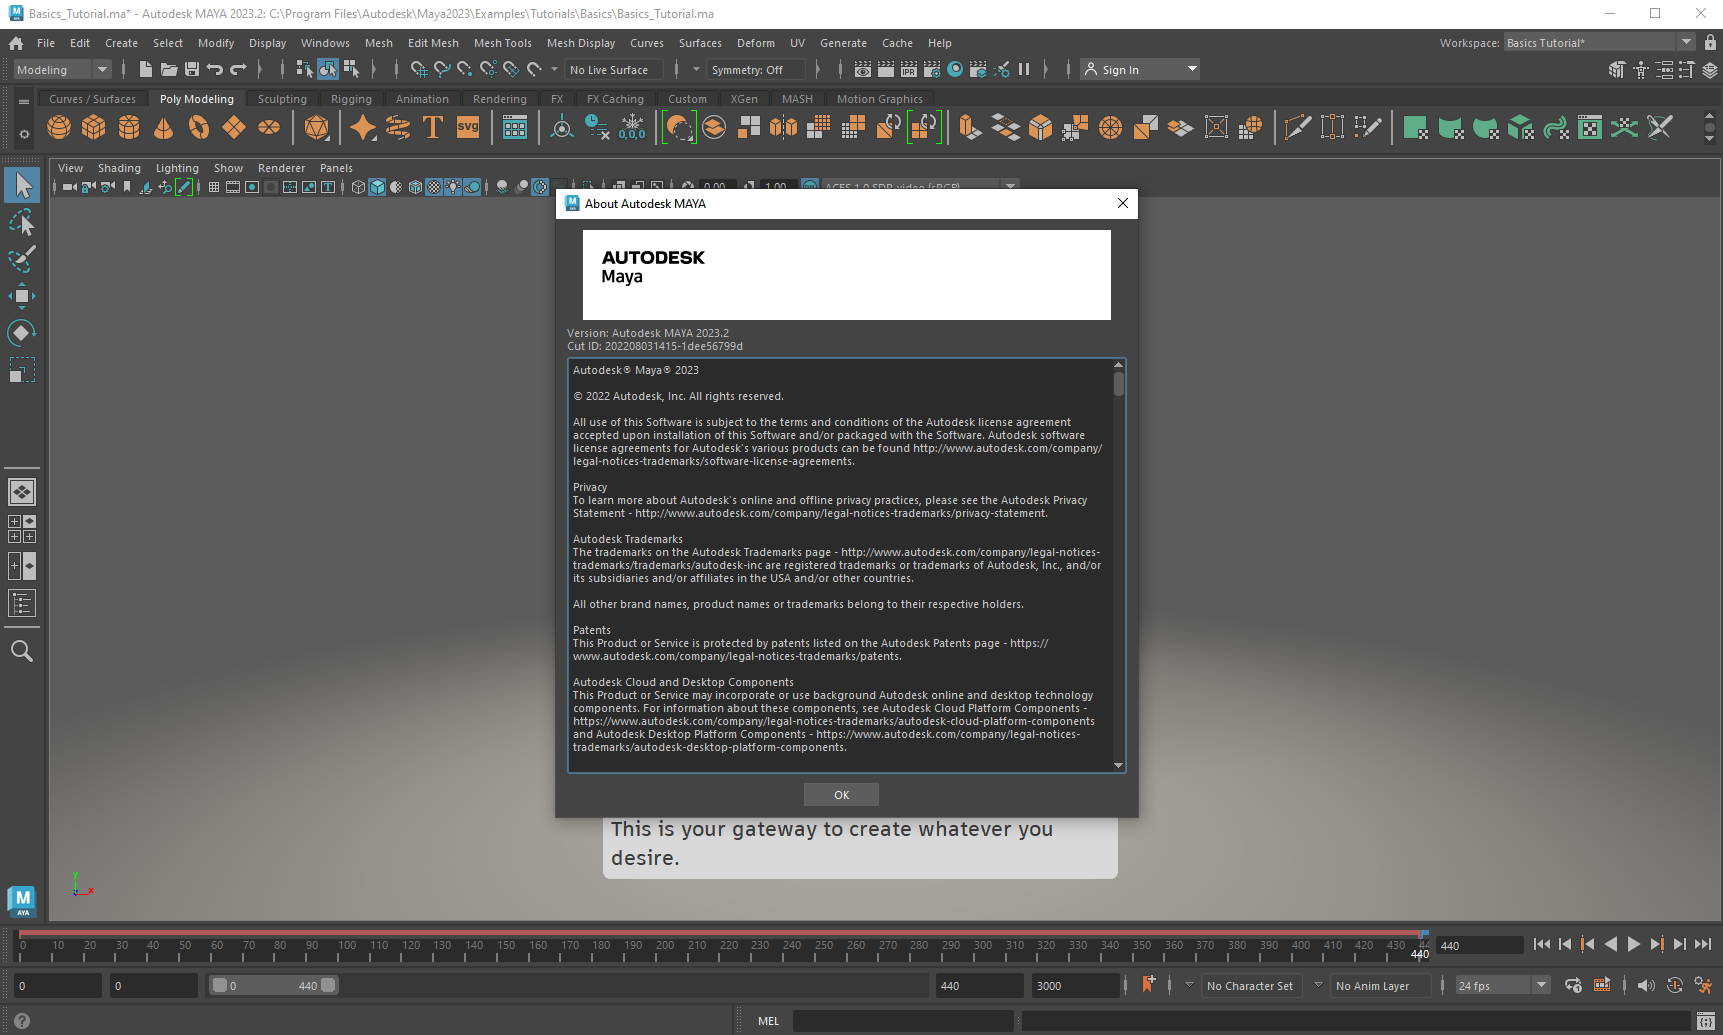Click the Multi-Cut knife tool icon

click(1298, 127)
